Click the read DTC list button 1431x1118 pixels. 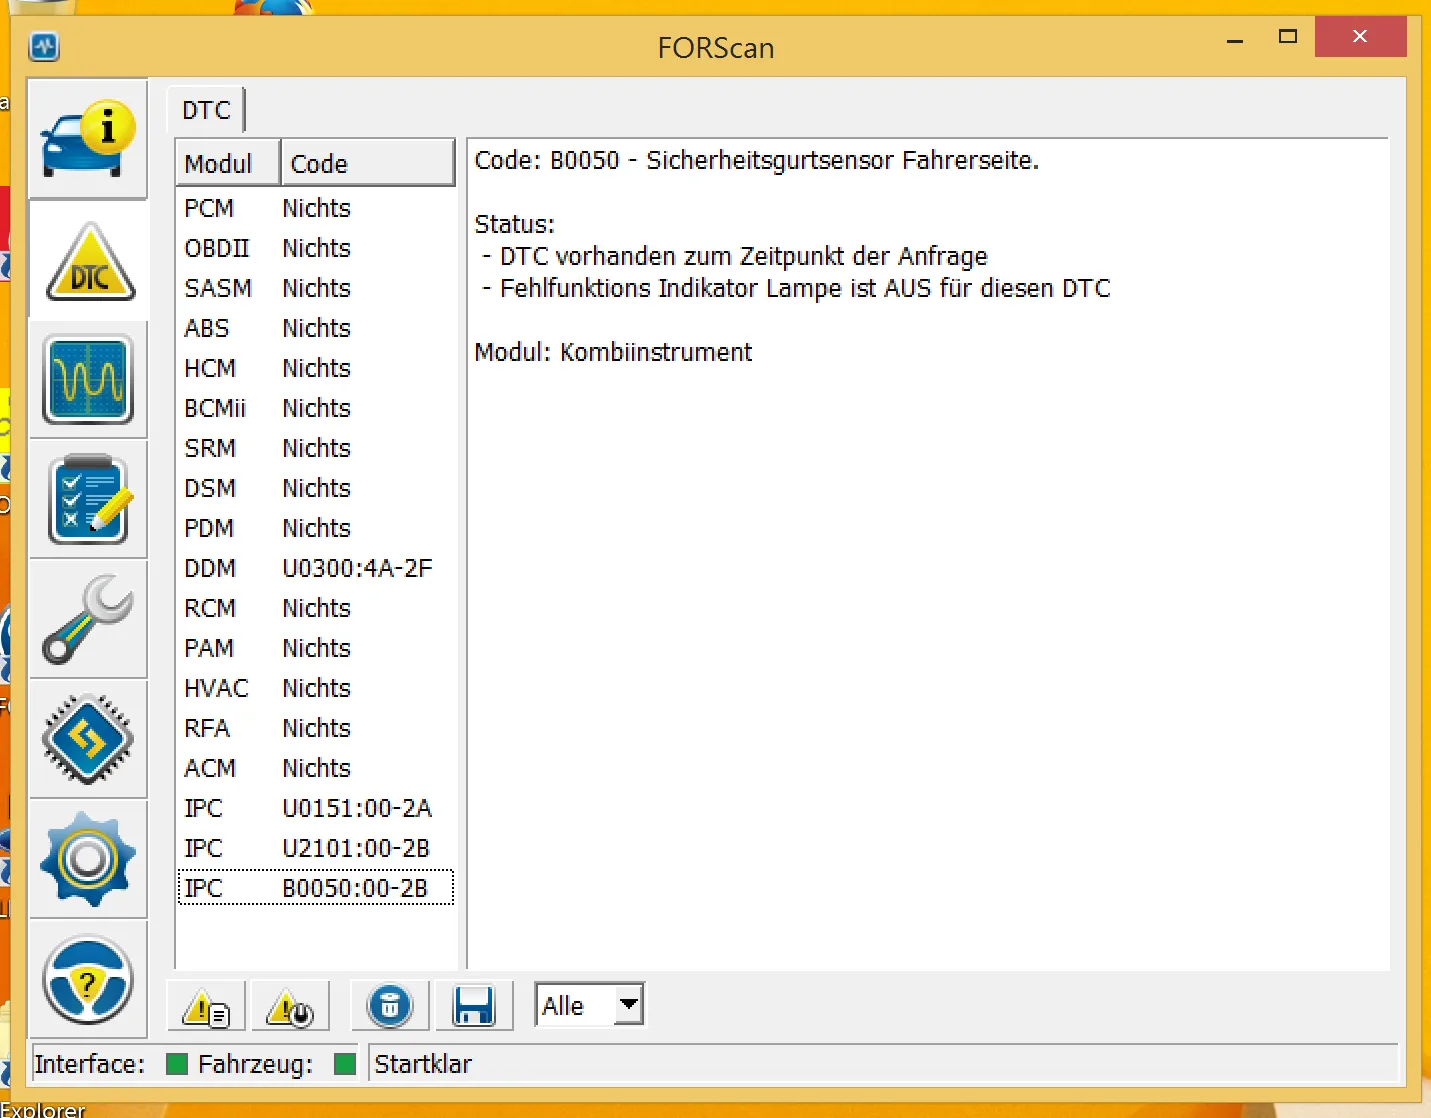point(206,1006)
